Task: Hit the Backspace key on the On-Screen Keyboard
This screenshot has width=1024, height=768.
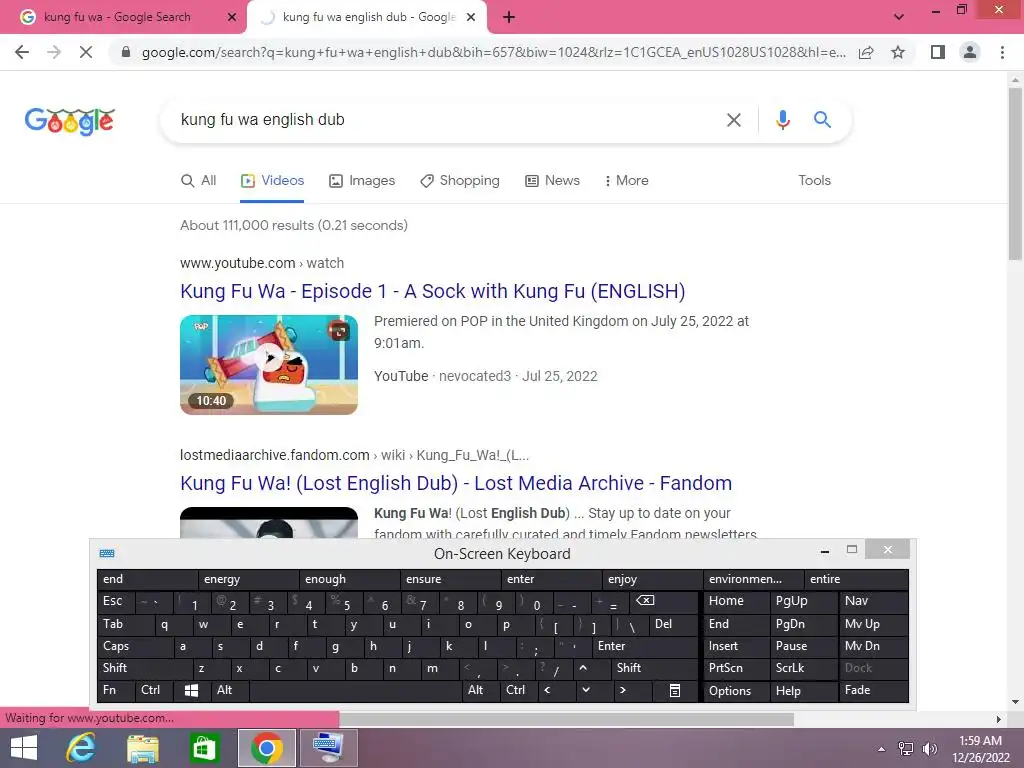Action: point(665,601)
